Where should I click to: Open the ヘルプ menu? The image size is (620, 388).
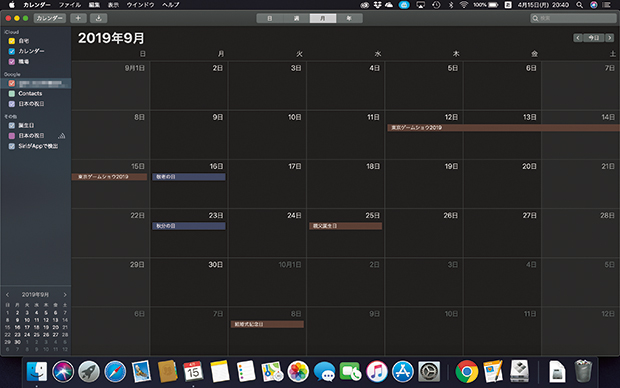tap(170, 5)
